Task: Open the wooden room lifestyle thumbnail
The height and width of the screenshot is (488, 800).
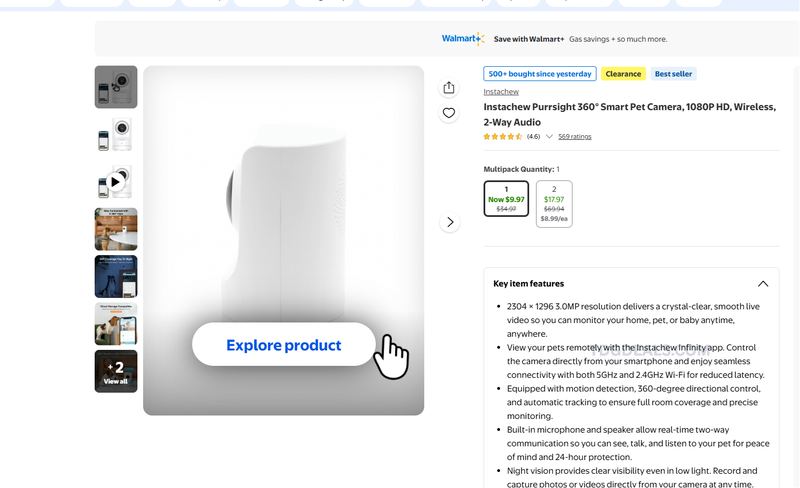Action: point(116,229)
